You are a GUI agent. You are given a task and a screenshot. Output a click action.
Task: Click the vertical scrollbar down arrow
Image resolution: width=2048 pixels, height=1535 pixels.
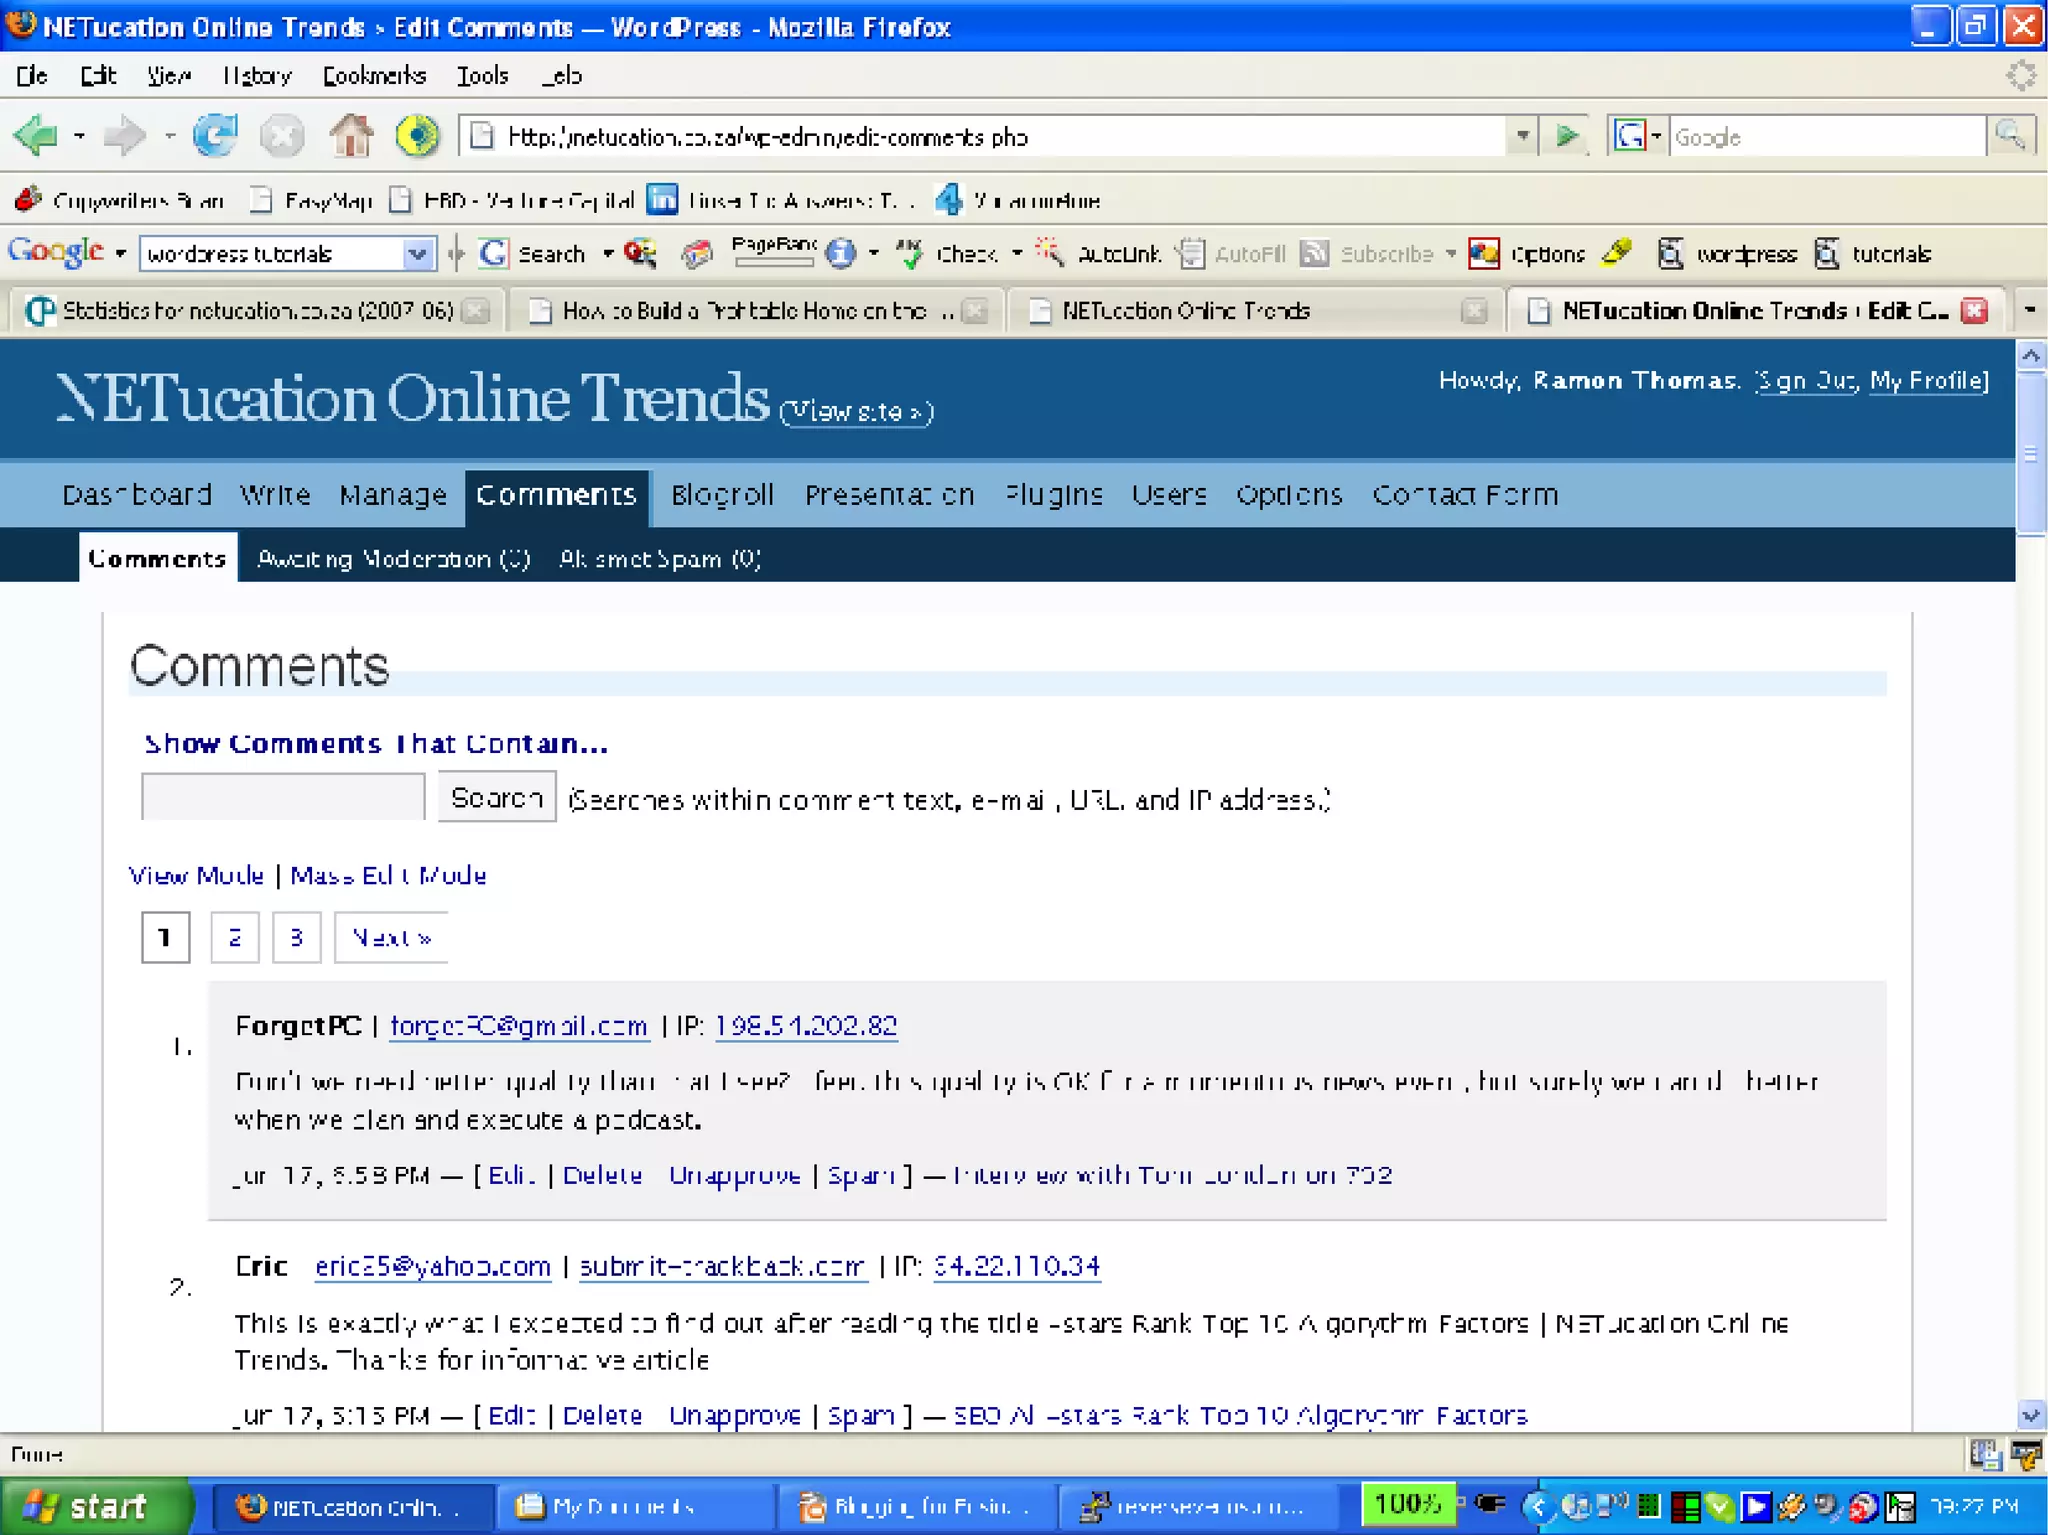click(x=2030, y=1415)
